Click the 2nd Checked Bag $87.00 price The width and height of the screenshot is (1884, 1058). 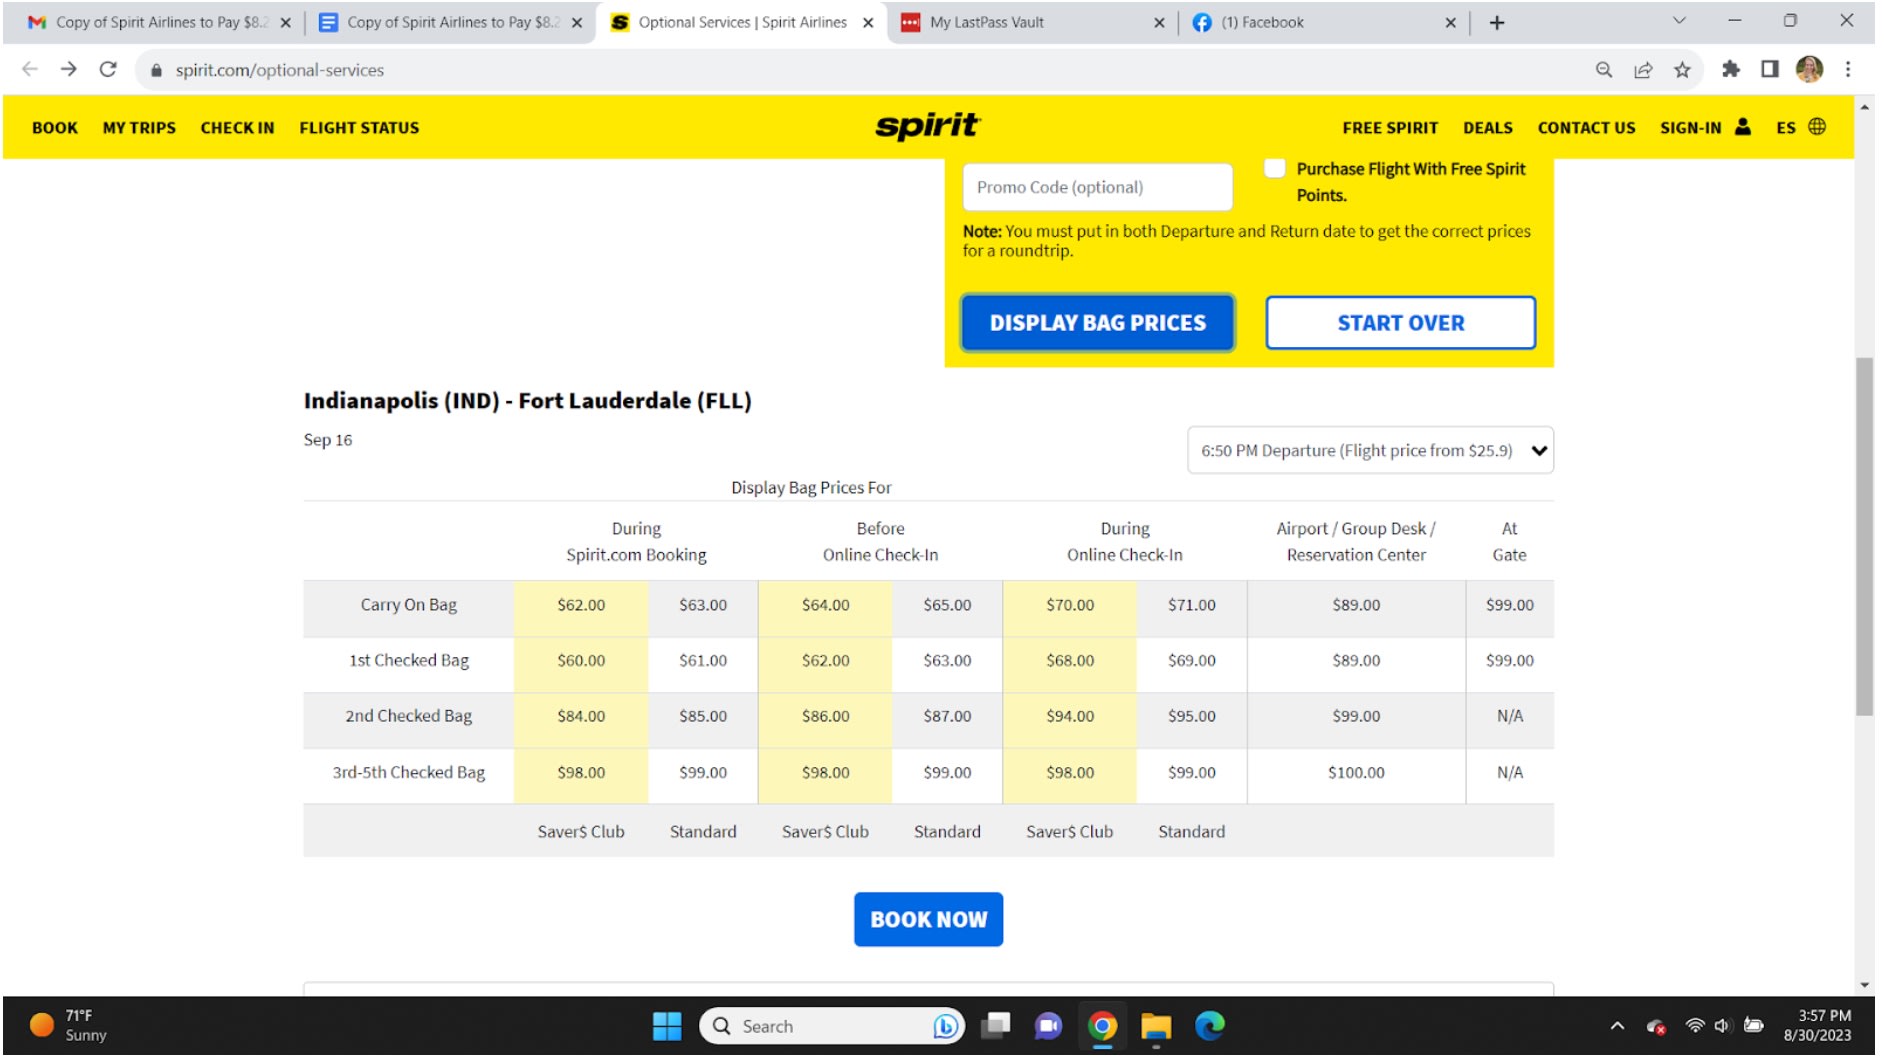[947, 717]
